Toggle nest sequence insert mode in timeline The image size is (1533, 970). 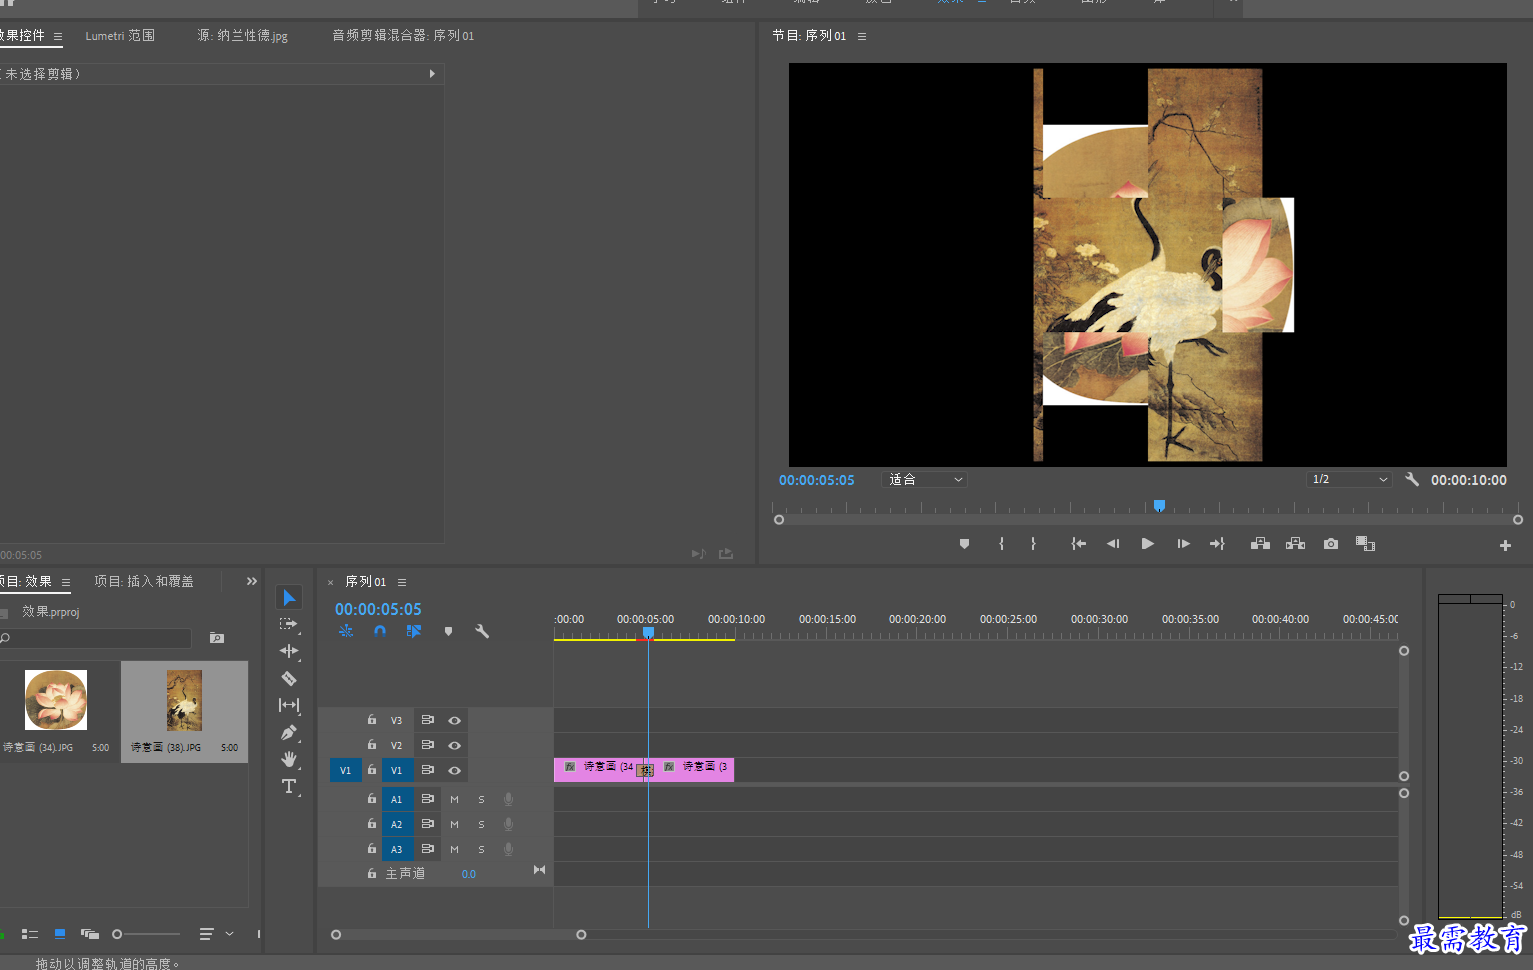(346, 631)
